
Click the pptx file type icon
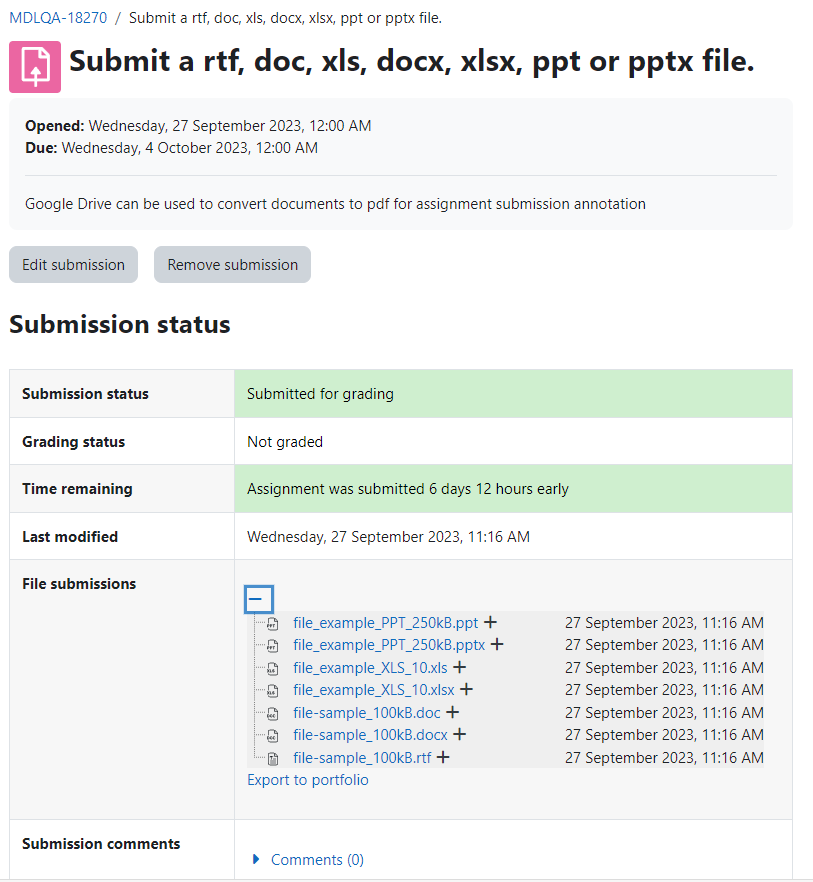pyautogui.click(x=273, y=645)
